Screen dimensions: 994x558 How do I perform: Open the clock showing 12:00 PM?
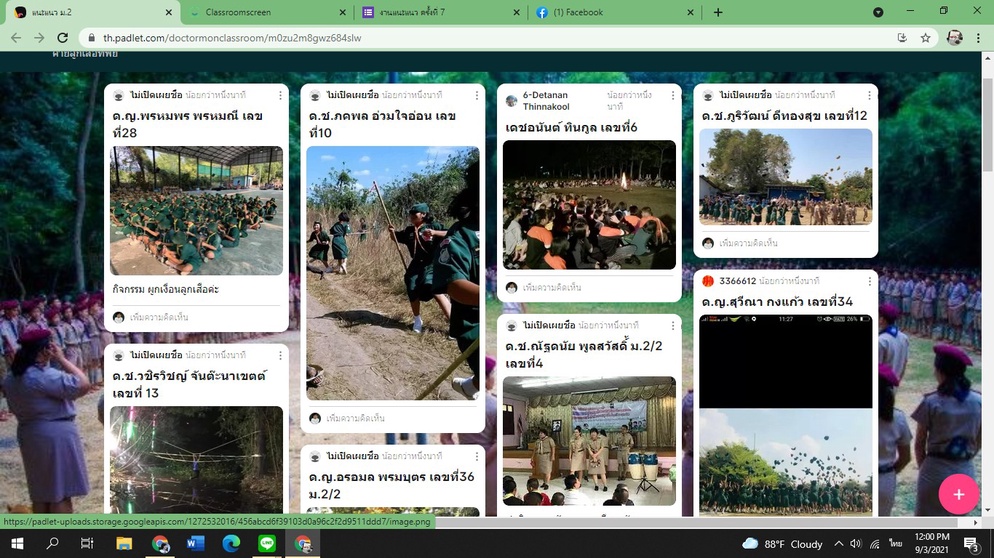pyautogui.click(x=931, y=543)
